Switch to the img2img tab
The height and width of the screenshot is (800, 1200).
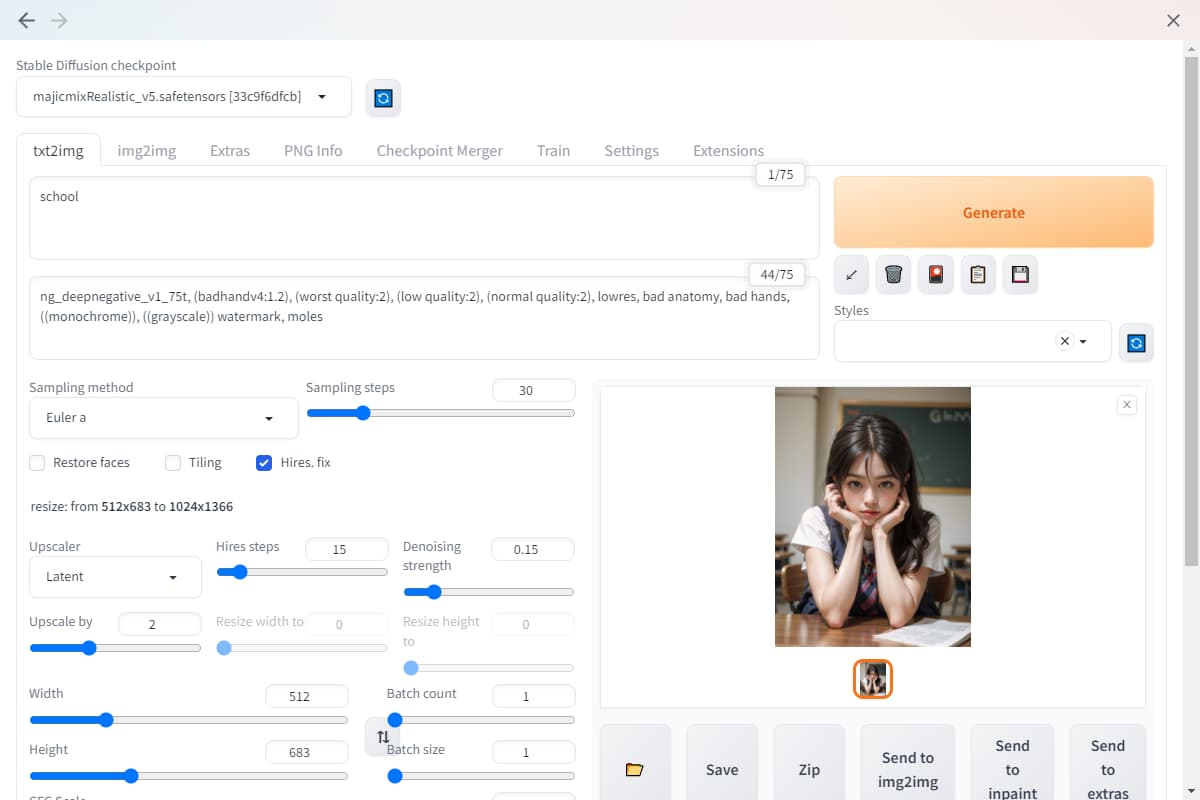[x=146, y=151]
